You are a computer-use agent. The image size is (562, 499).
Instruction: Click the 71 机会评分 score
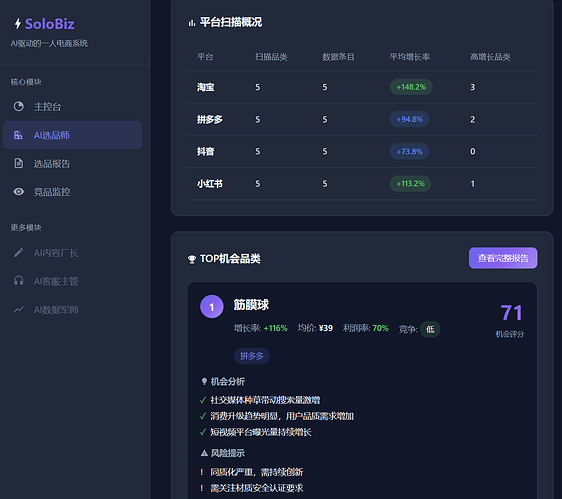pyautogui.click(x=511, y=313)
